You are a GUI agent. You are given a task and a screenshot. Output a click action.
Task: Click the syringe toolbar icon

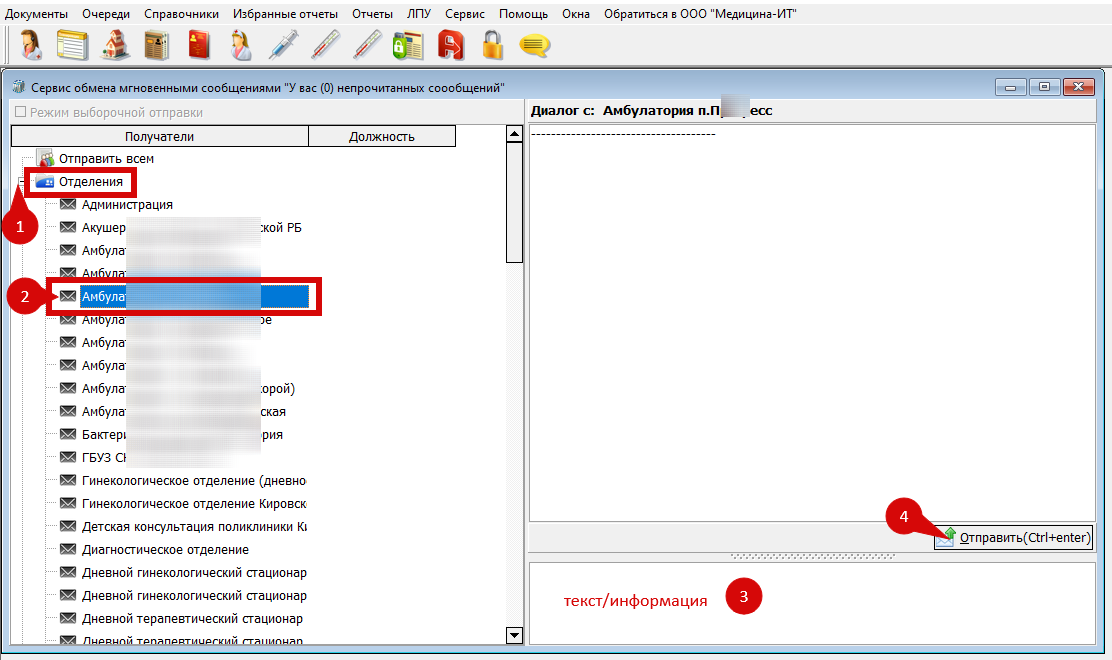click(x=283, y=45)
